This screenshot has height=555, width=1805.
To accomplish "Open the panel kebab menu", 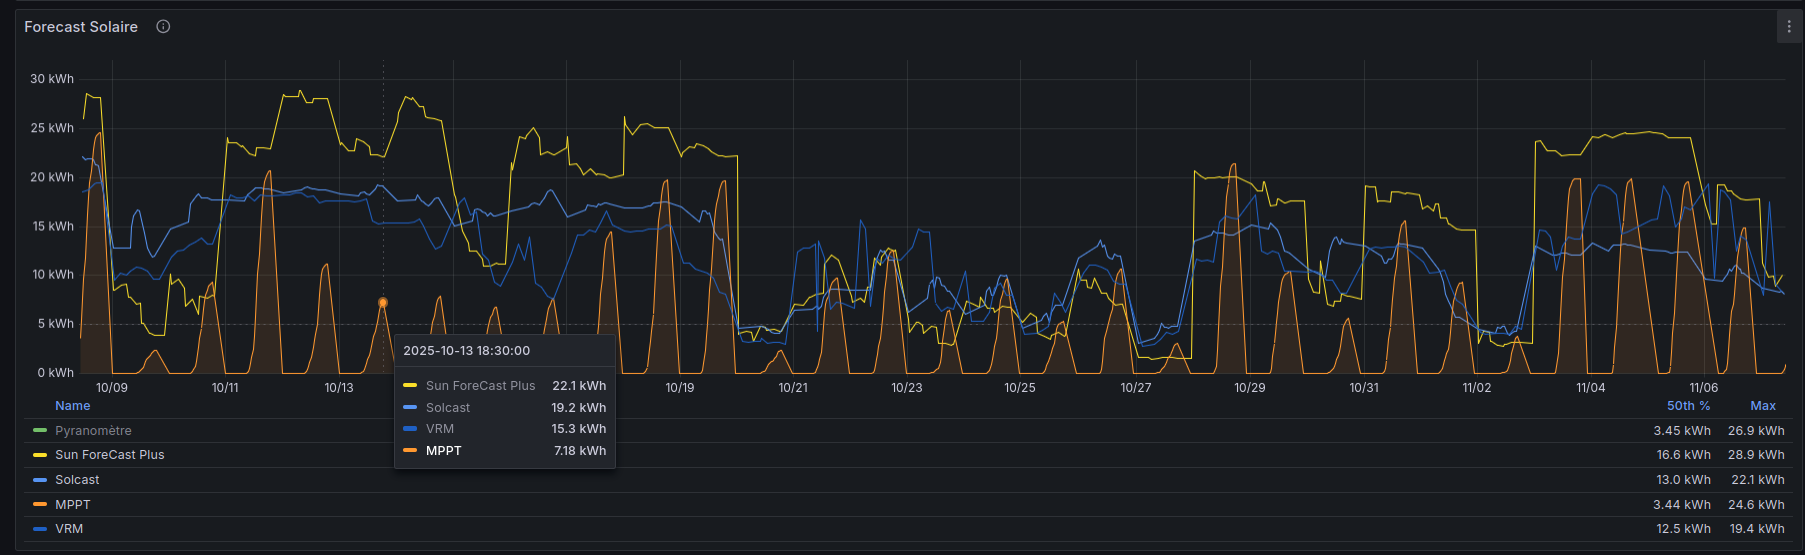I will 1789,27.
